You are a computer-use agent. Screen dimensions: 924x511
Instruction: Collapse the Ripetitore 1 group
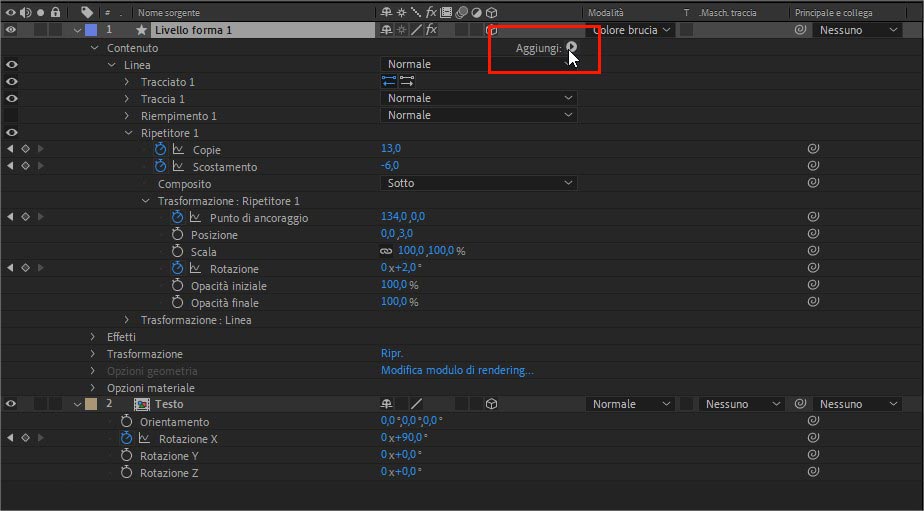pyautogui.click(x=128, y=132)
